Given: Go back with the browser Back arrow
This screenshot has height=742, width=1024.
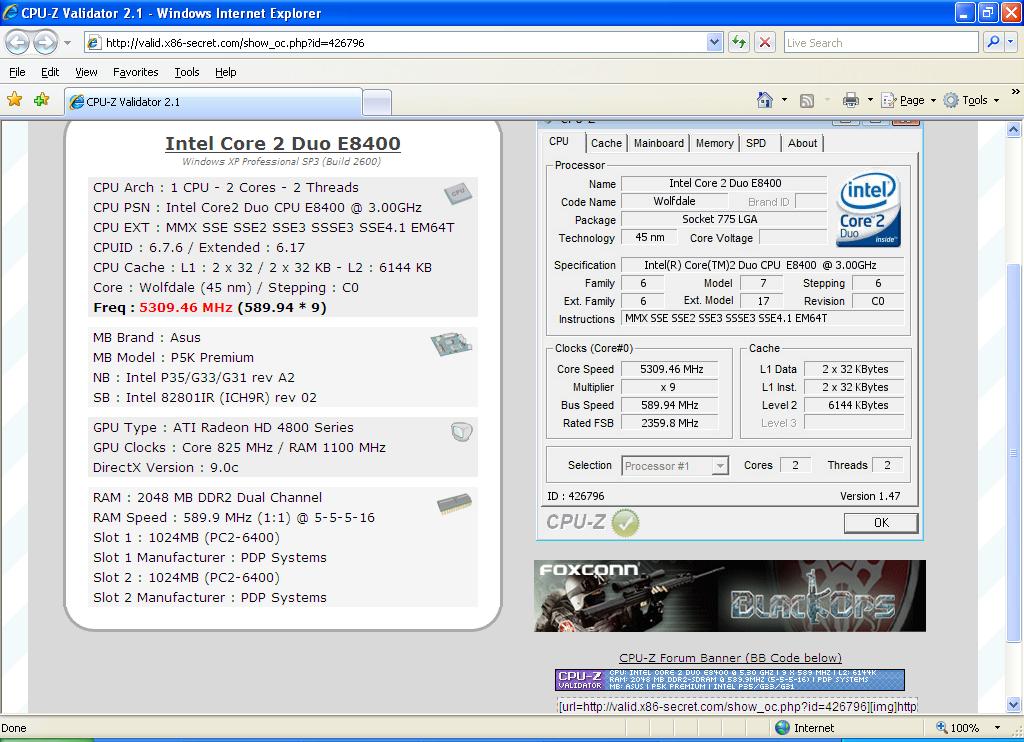Looking at the screenshot, I should (x=18, y=43).
